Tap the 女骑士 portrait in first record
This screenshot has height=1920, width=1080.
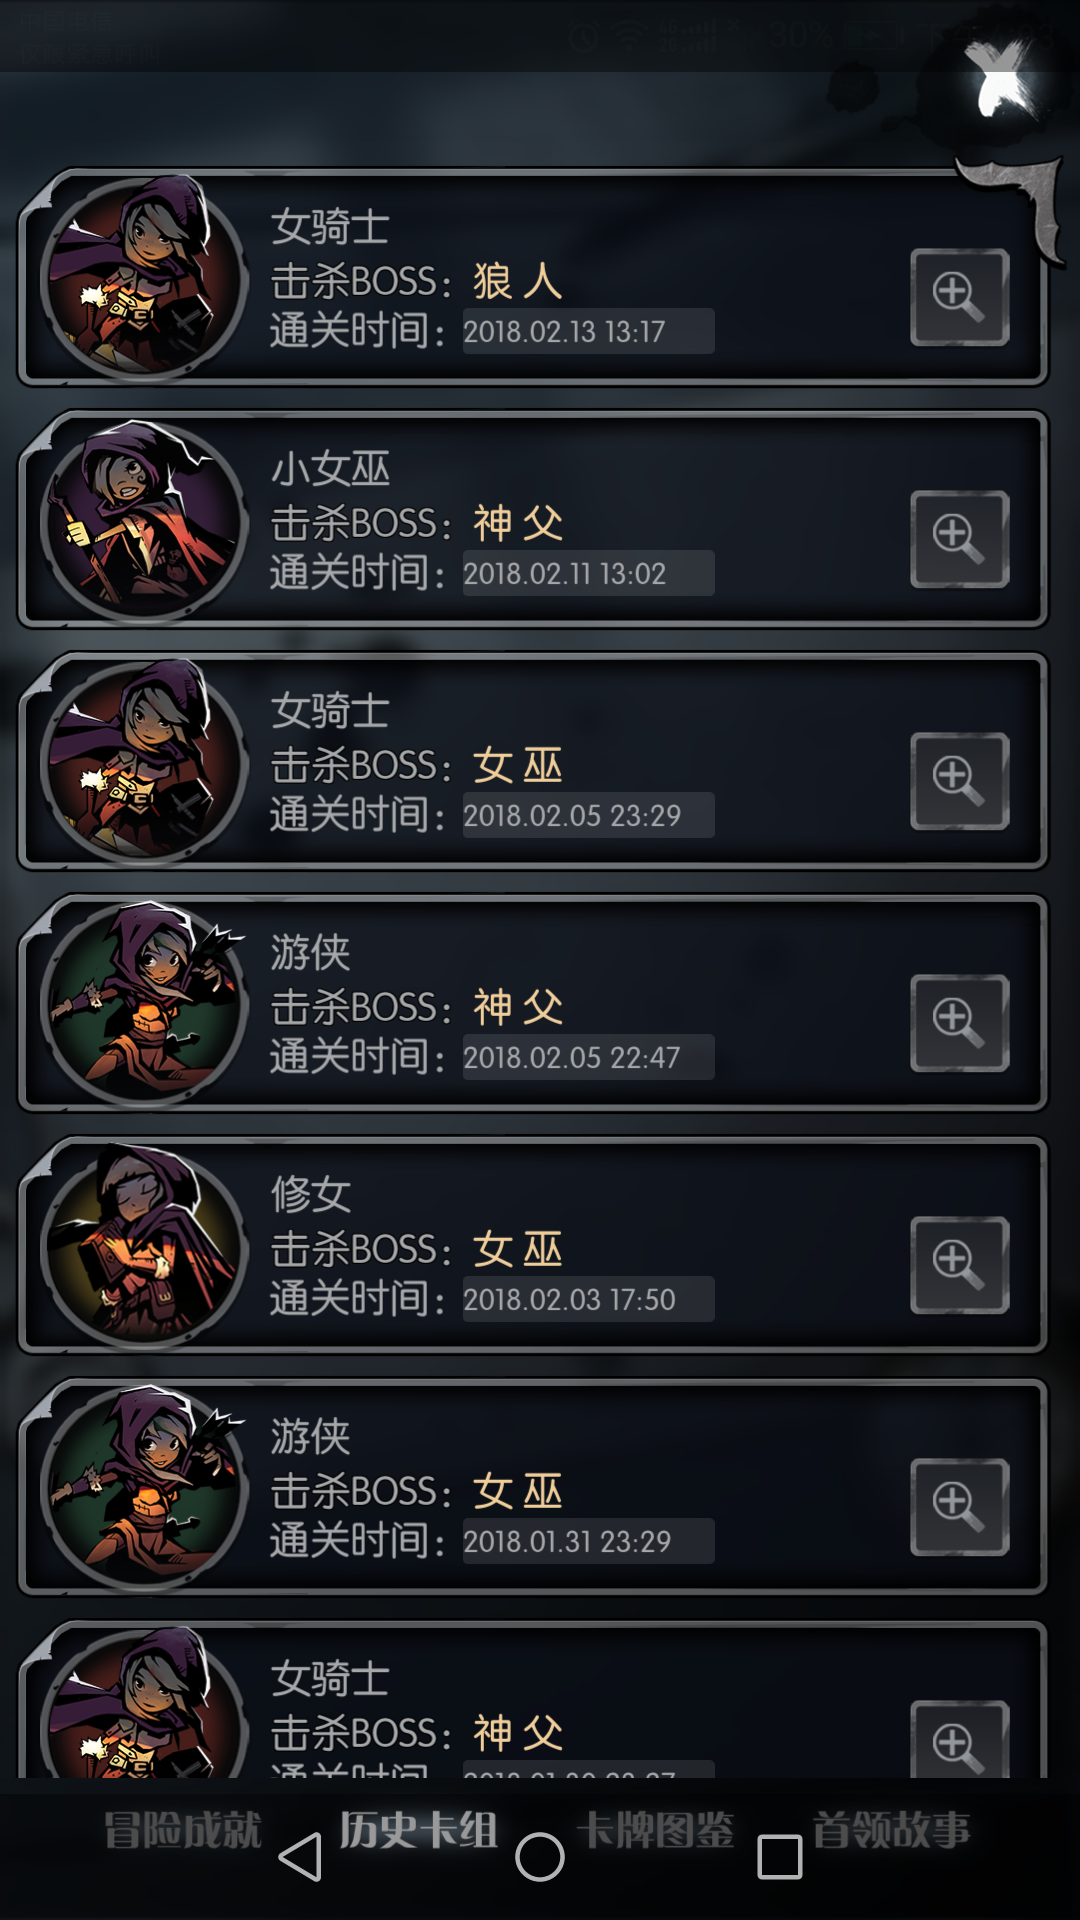pos(144,279)
